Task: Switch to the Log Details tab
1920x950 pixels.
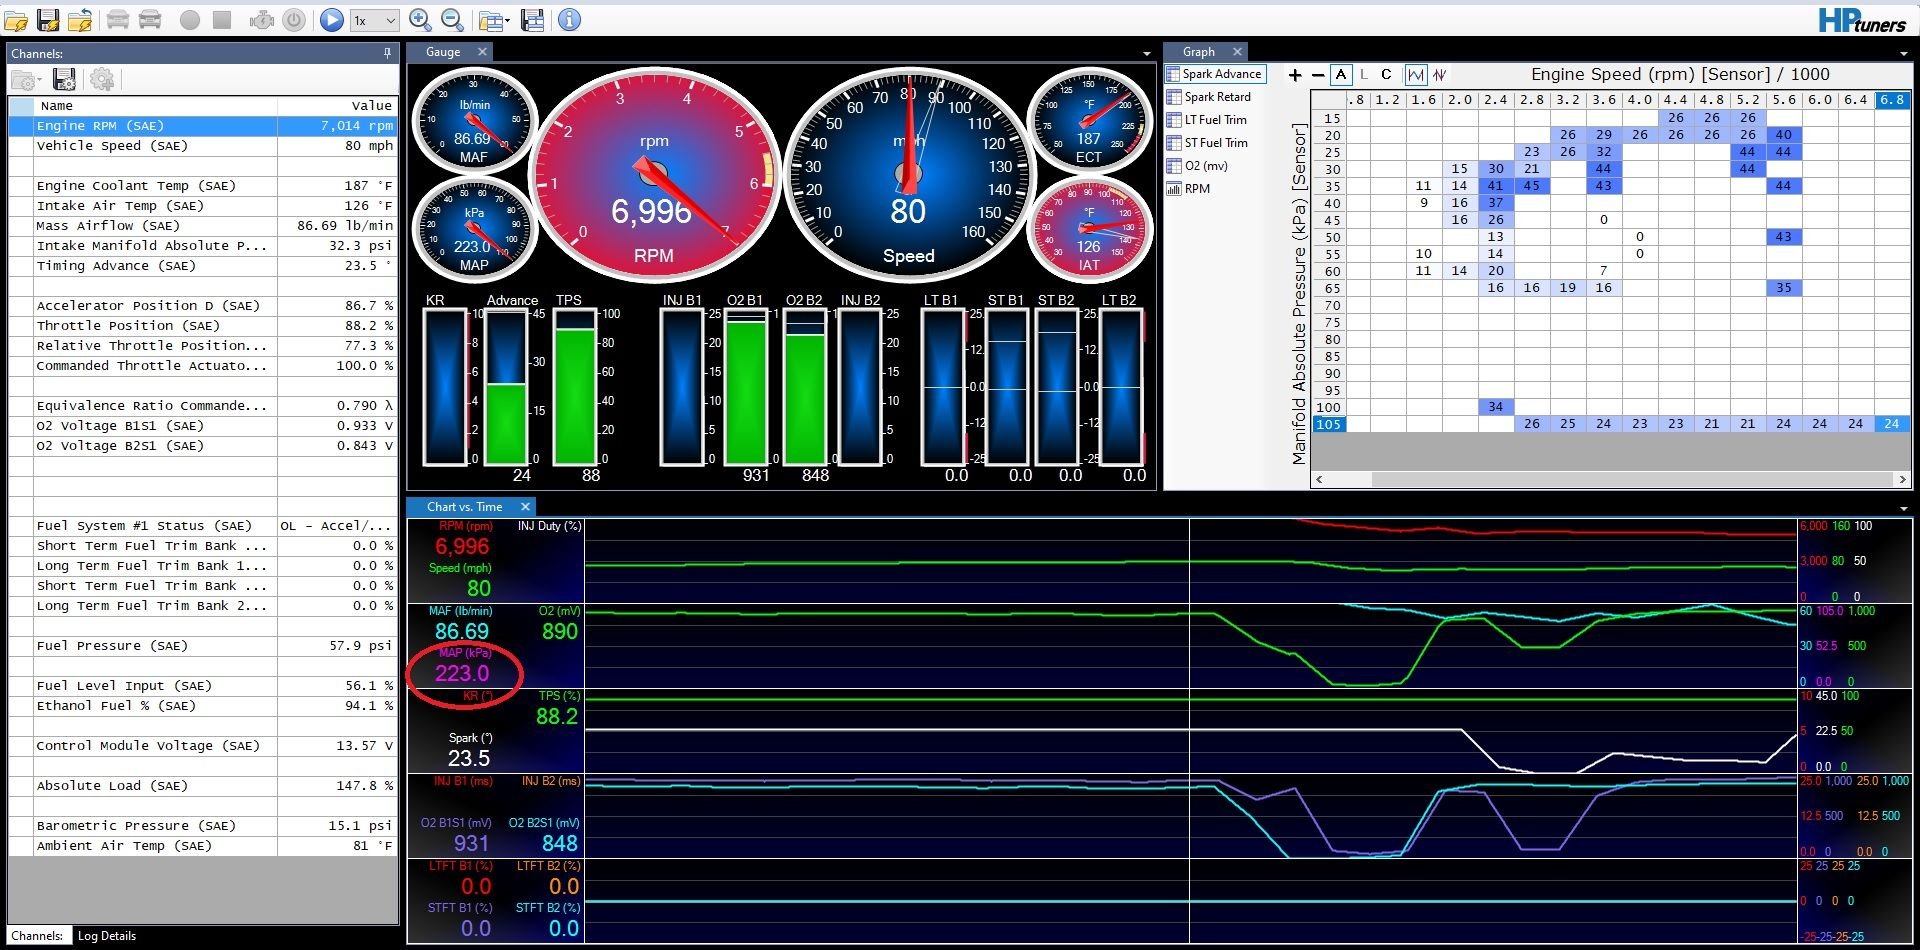Action: pos(106,936)
